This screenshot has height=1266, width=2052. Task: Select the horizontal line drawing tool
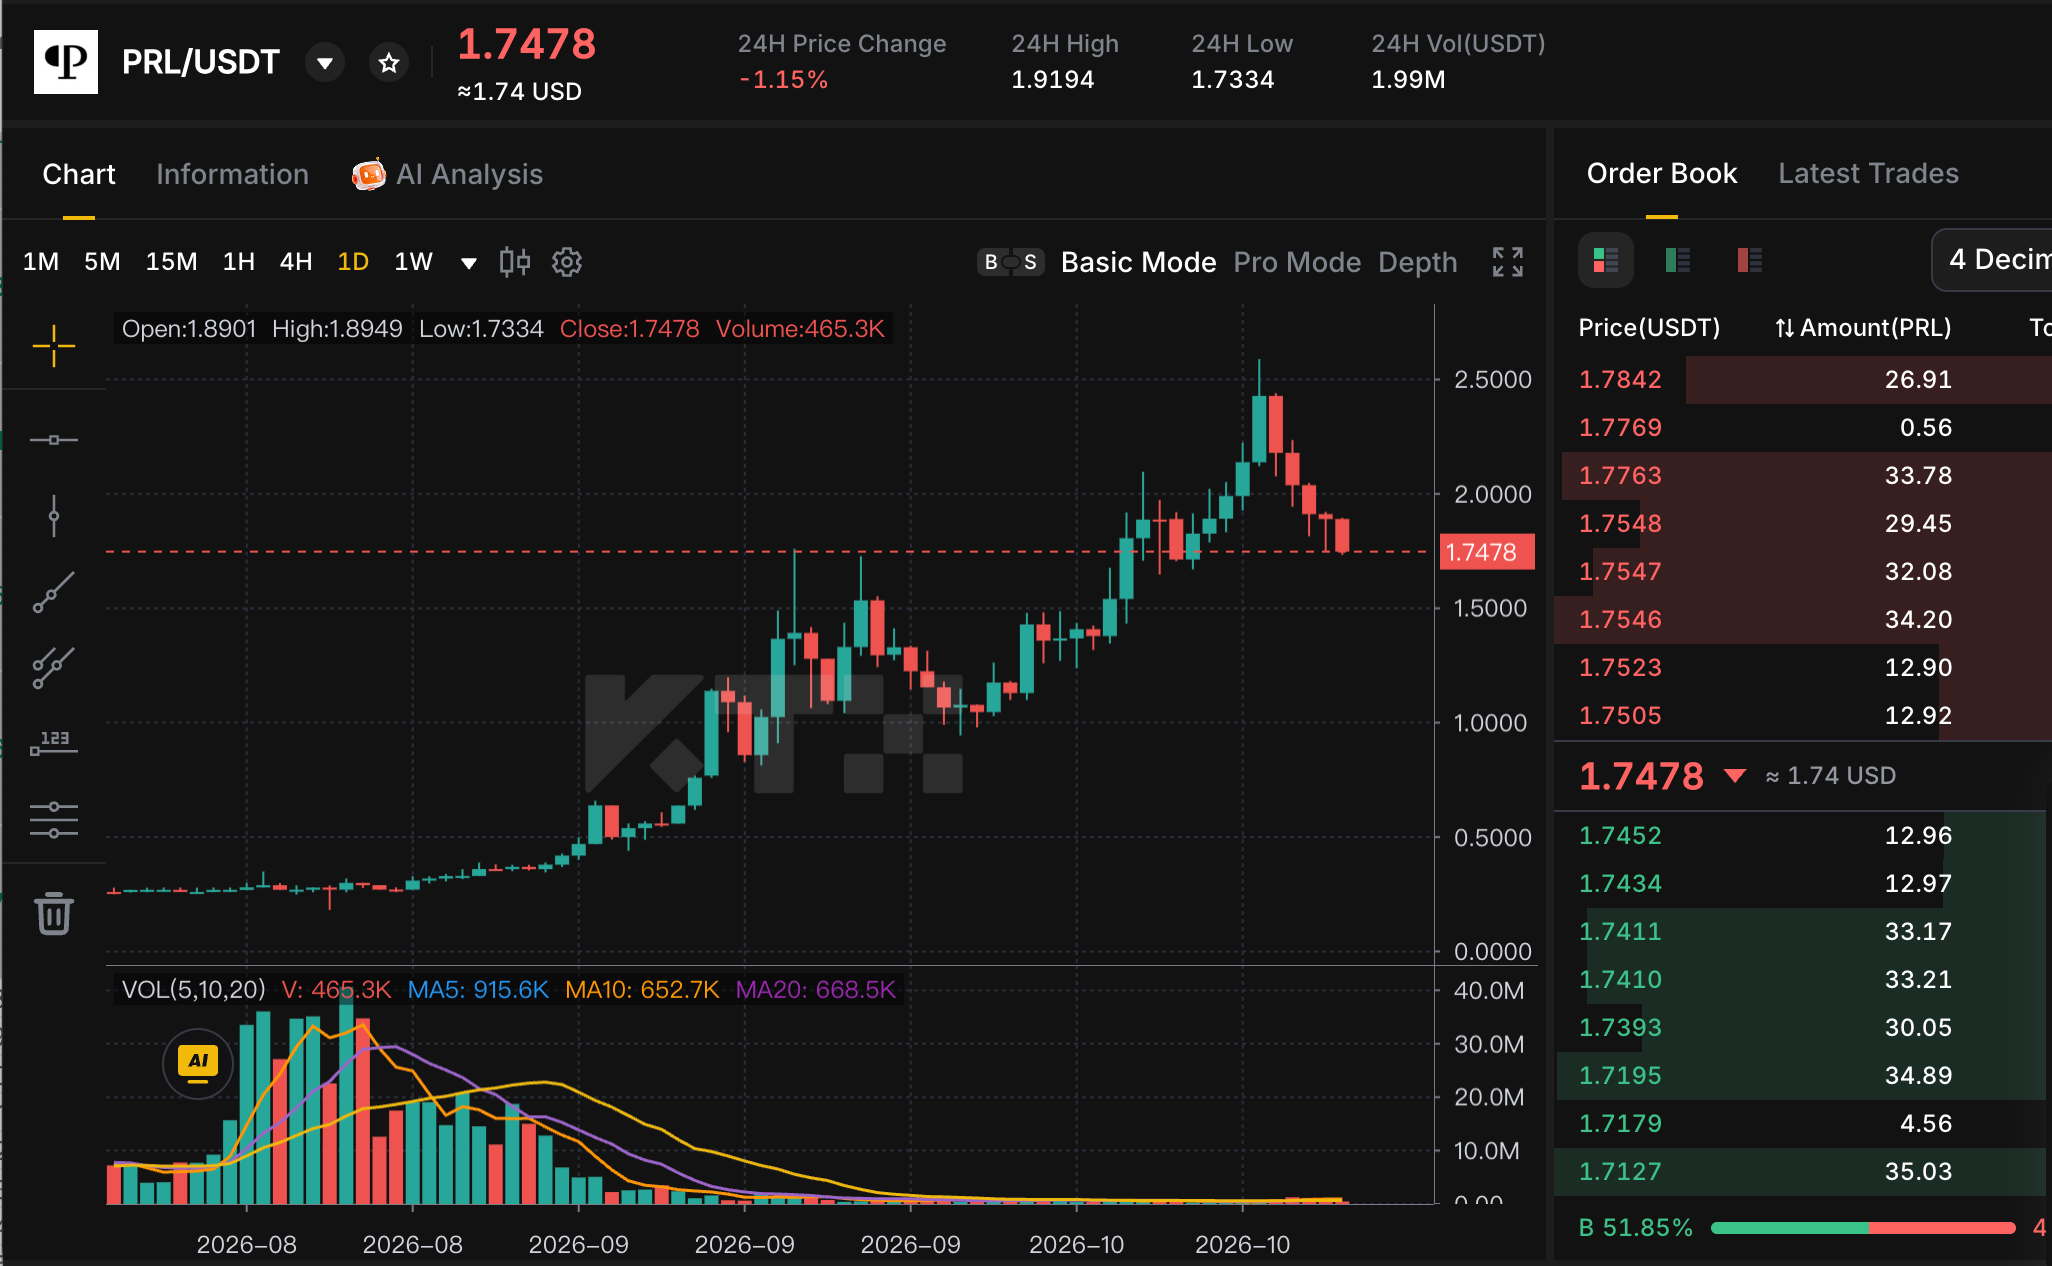click(54, 440)
